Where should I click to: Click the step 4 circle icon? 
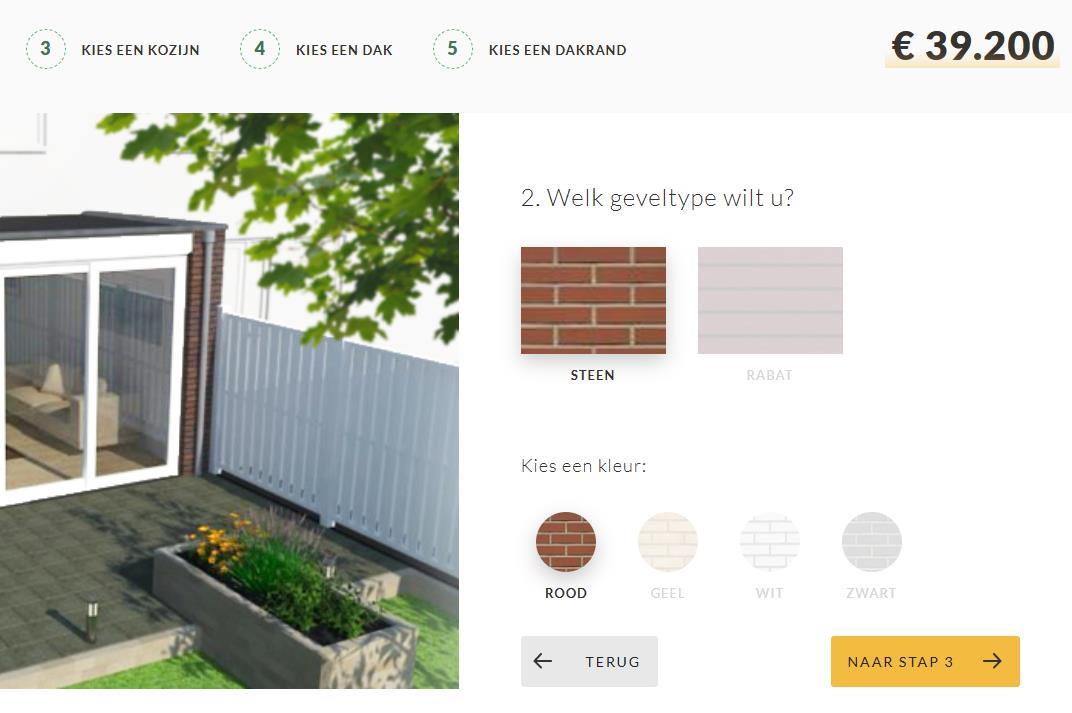click(x=260, y=49)
